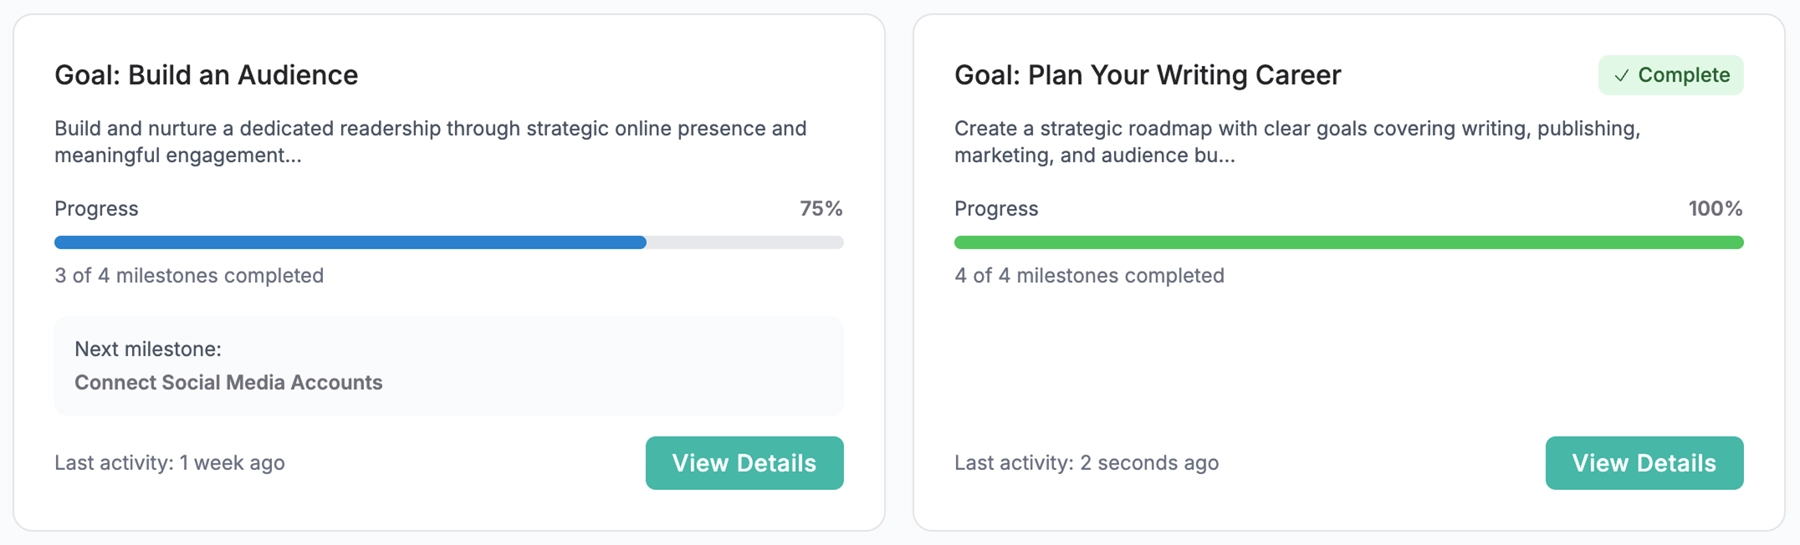The image size is (1800, 545).
Task: Click the blue 75% progress bar
Action: [350, 242]
